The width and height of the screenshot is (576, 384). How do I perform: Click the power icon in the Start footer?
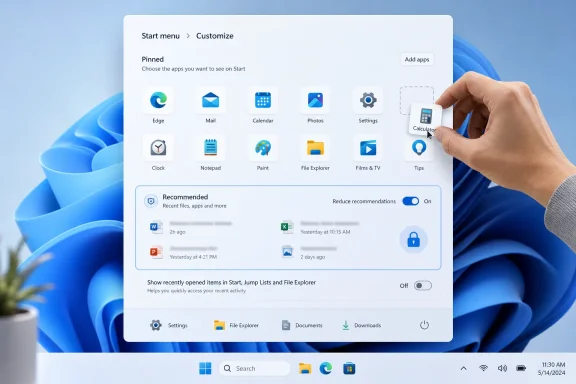point(424,325)
